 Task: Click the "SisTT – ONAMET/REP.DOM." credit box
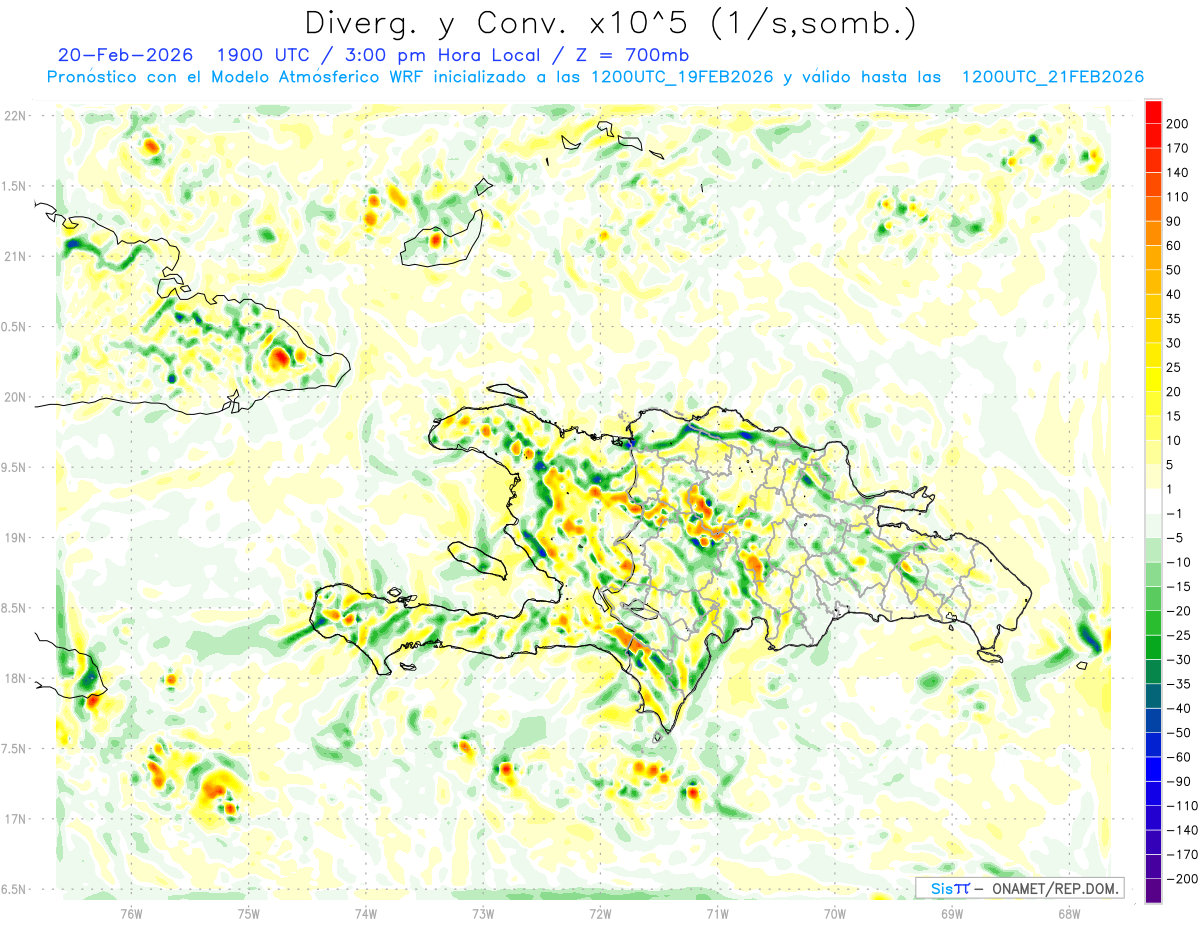click(x=1020, y=888)
